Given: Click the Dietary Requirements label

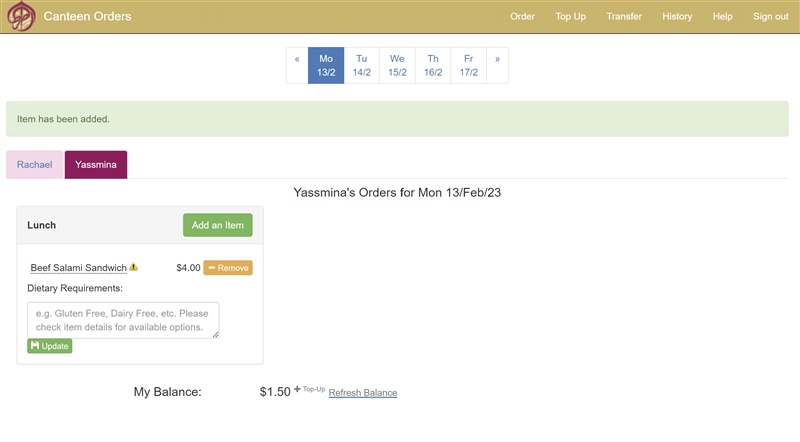Looking at the screenshot, I should click(x=75, y=288).
